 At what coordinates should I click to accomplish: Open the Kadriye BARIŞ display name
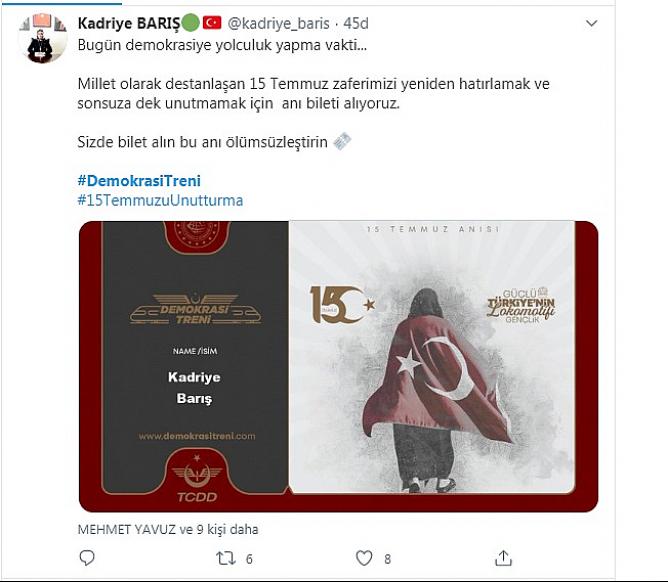pos(129,23)
